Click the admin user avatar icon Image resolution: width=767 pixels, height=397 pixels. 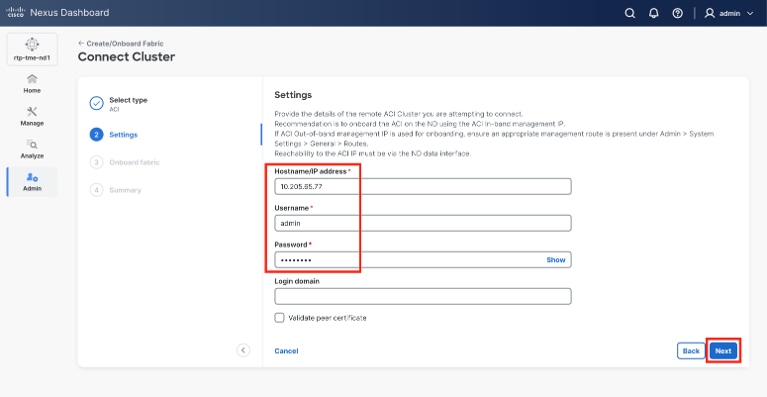(x=710, y=13)
